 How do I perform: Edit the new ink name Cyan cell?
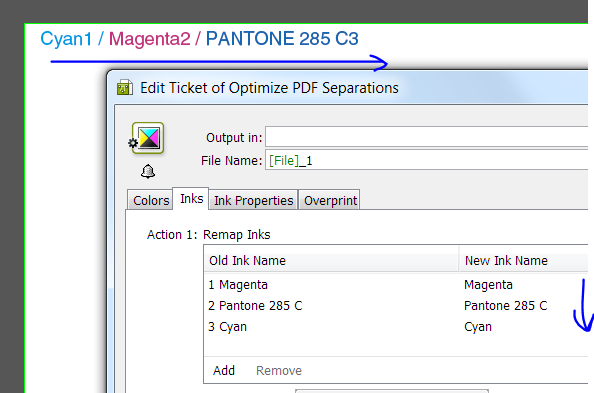[x=478, y=326]
